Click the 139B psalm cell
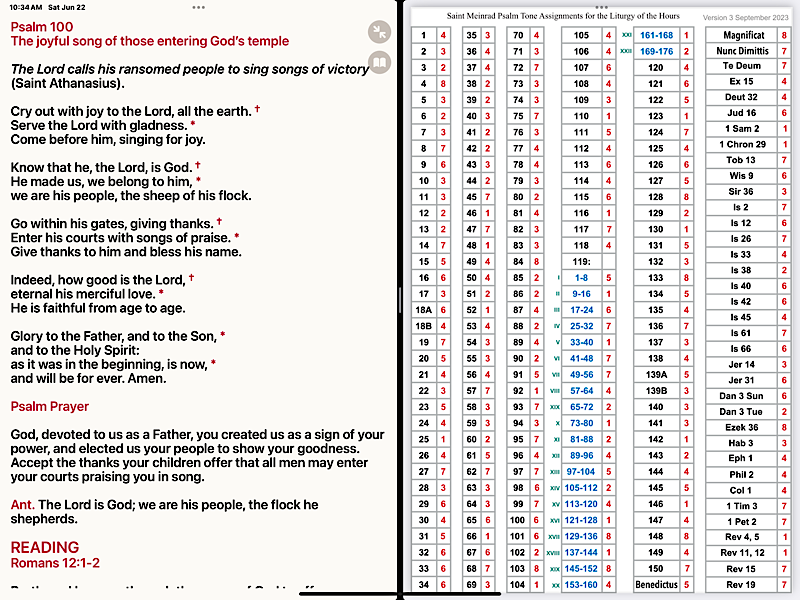This screenshot has height=600, width=800. 656,391
